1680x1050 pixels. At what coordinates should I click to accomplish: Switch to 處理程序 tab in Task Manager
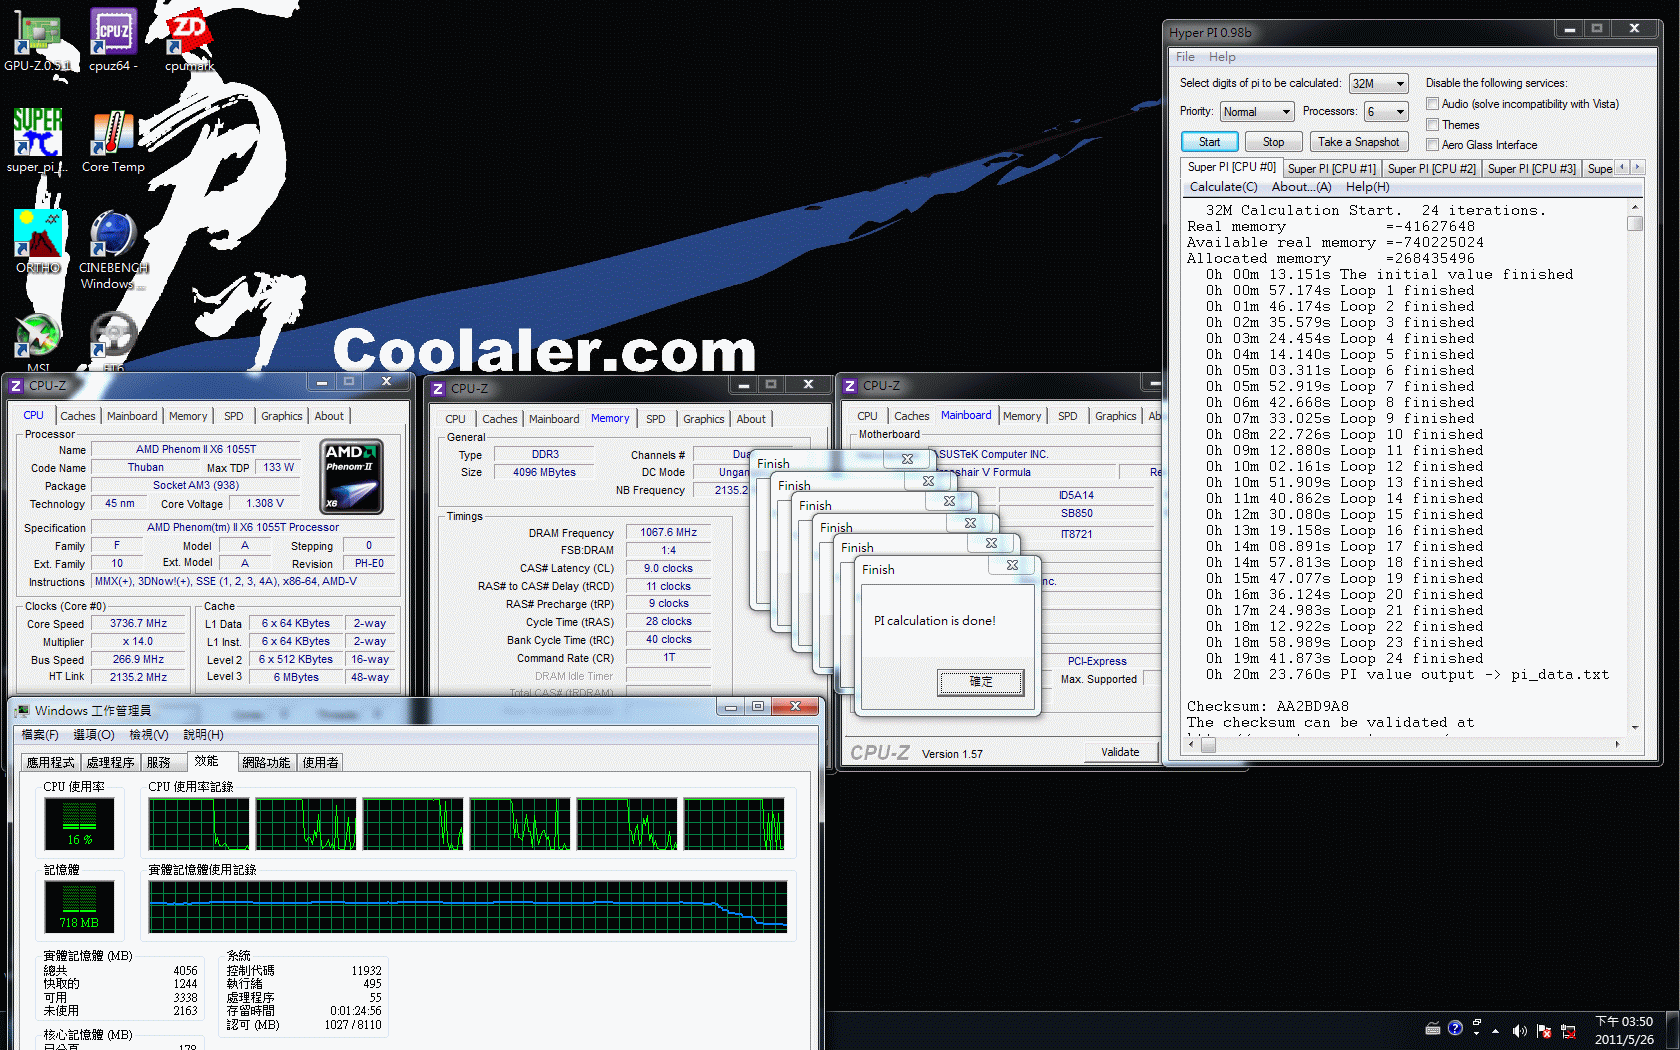point(110,762)
